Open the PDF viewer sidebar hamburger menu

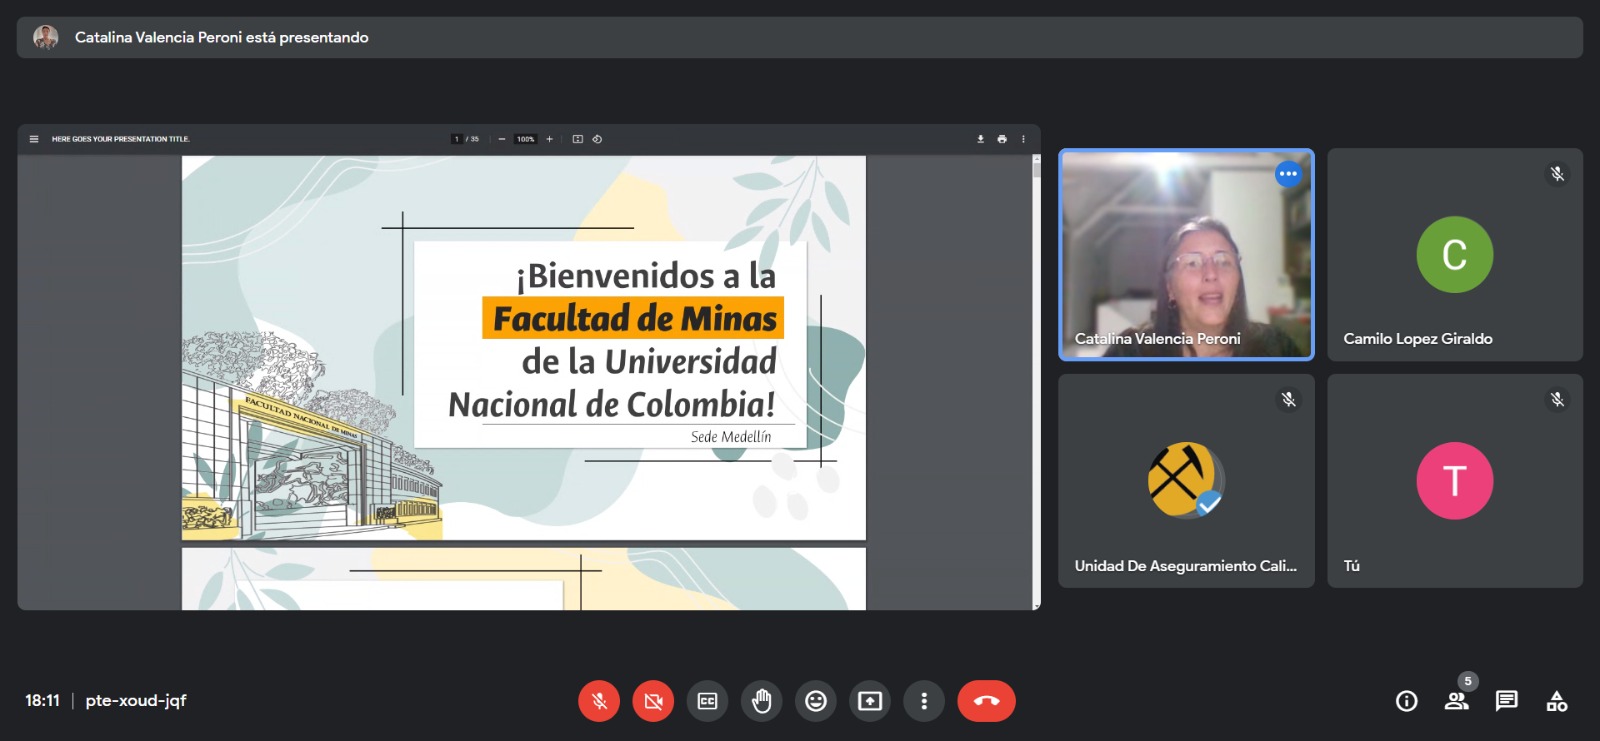click(34, 139)
